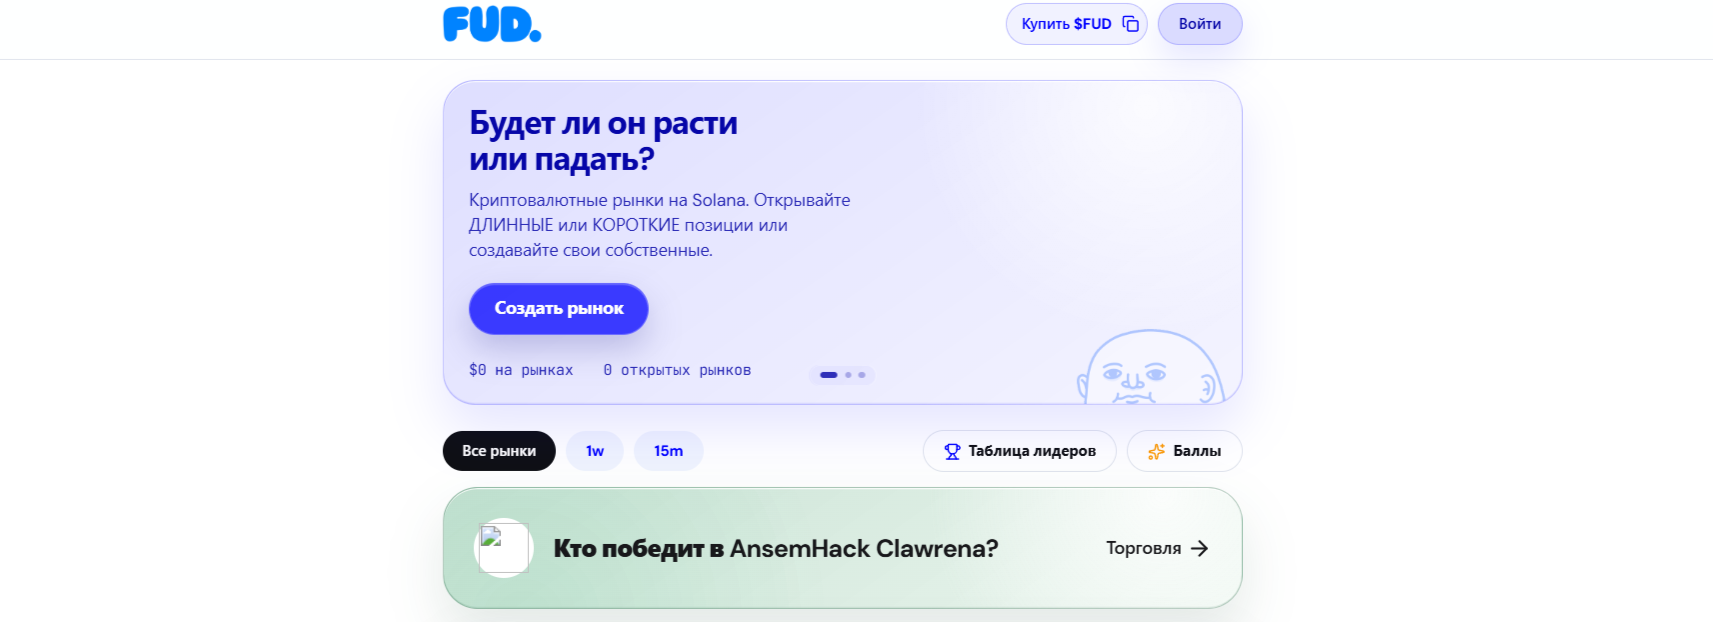
Task: Click the Криптовалютные рынки на Solana description
Action: (659, 225)
